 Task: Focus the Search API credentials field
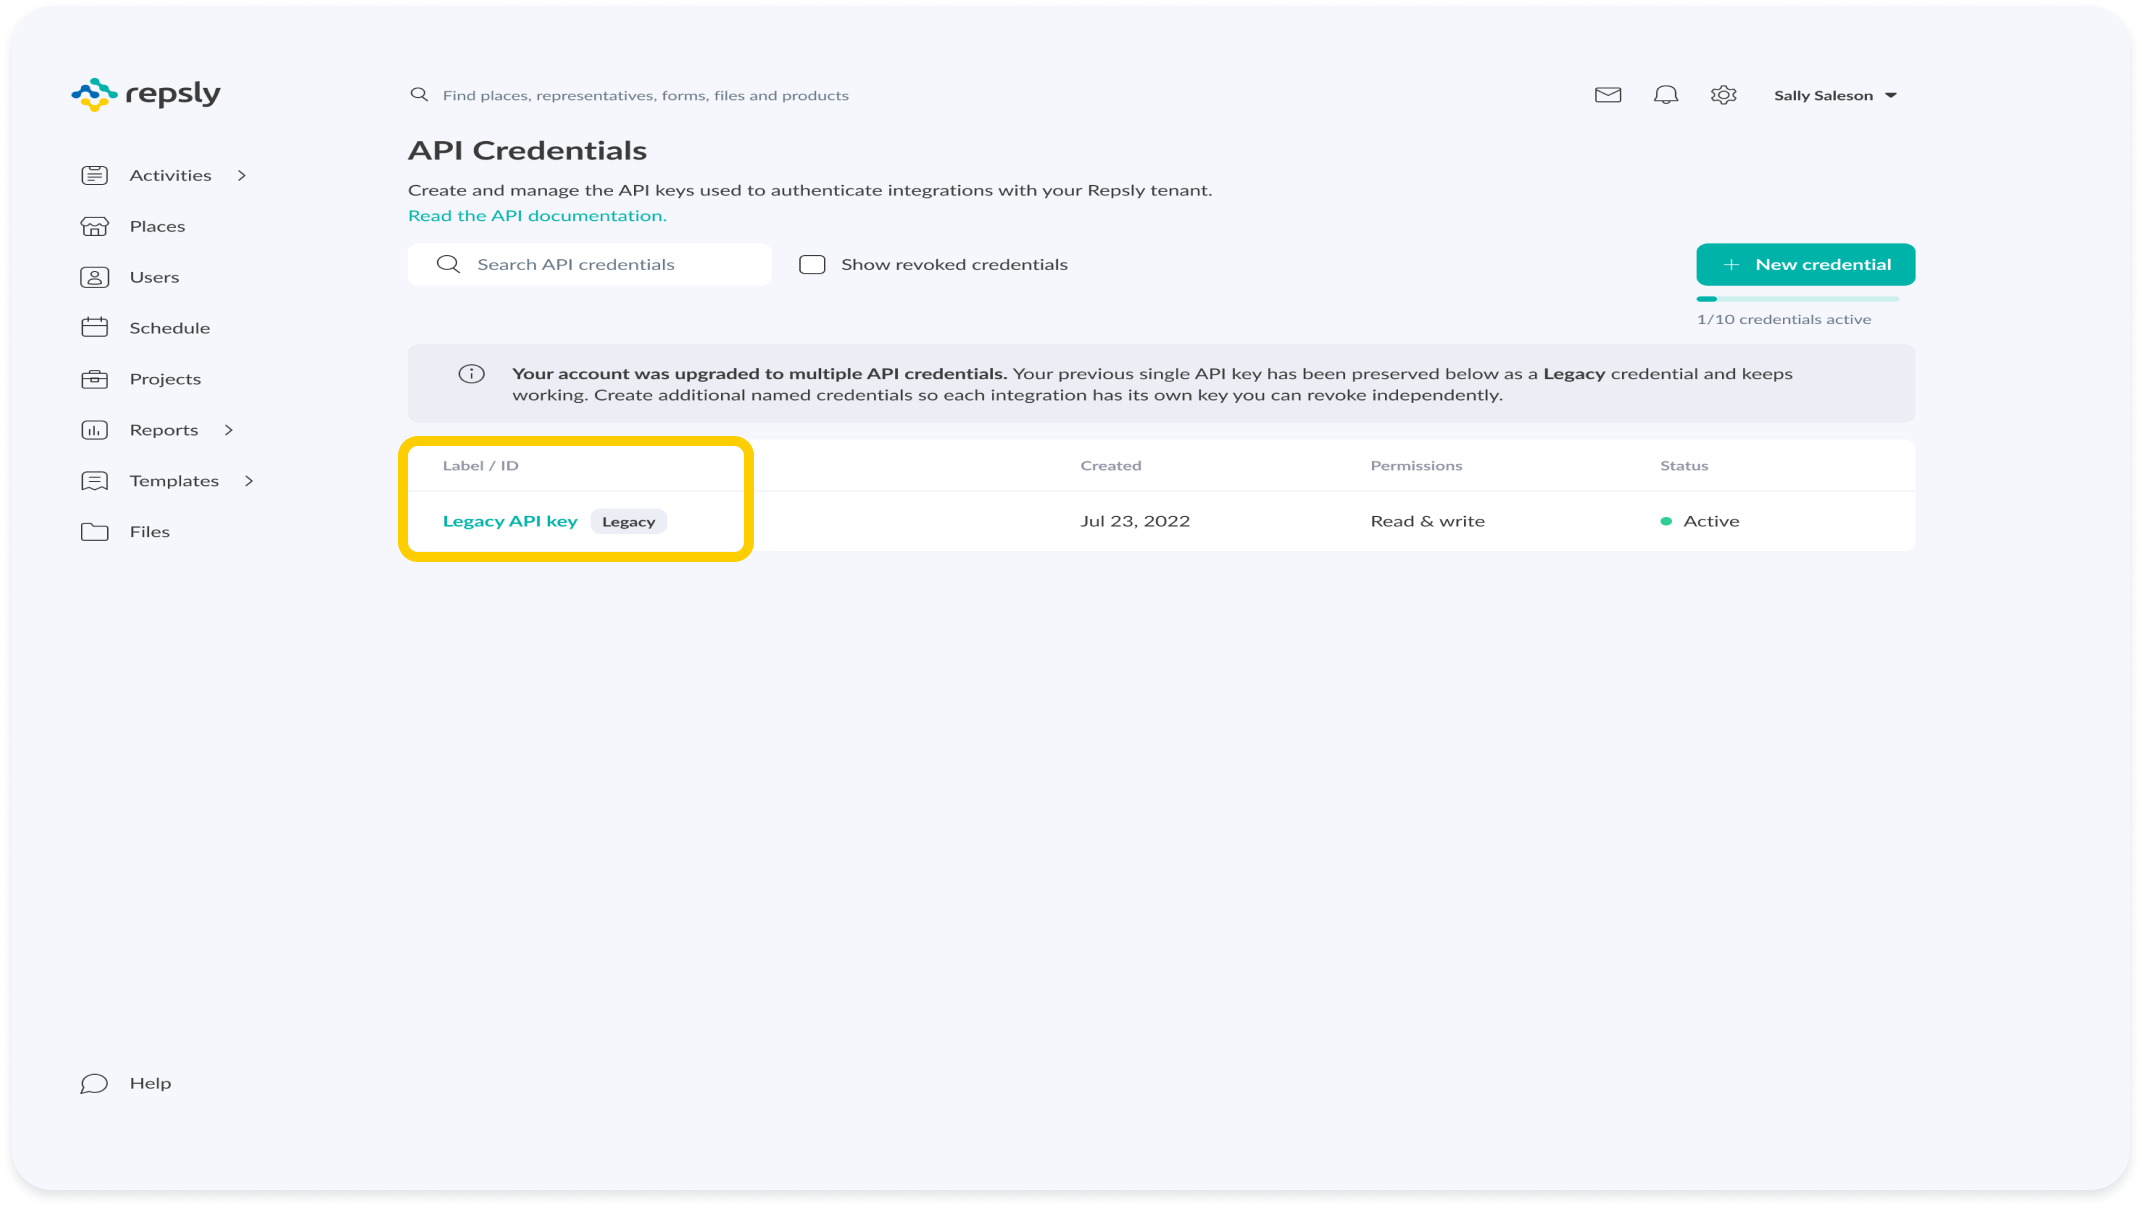click(589, 264)
